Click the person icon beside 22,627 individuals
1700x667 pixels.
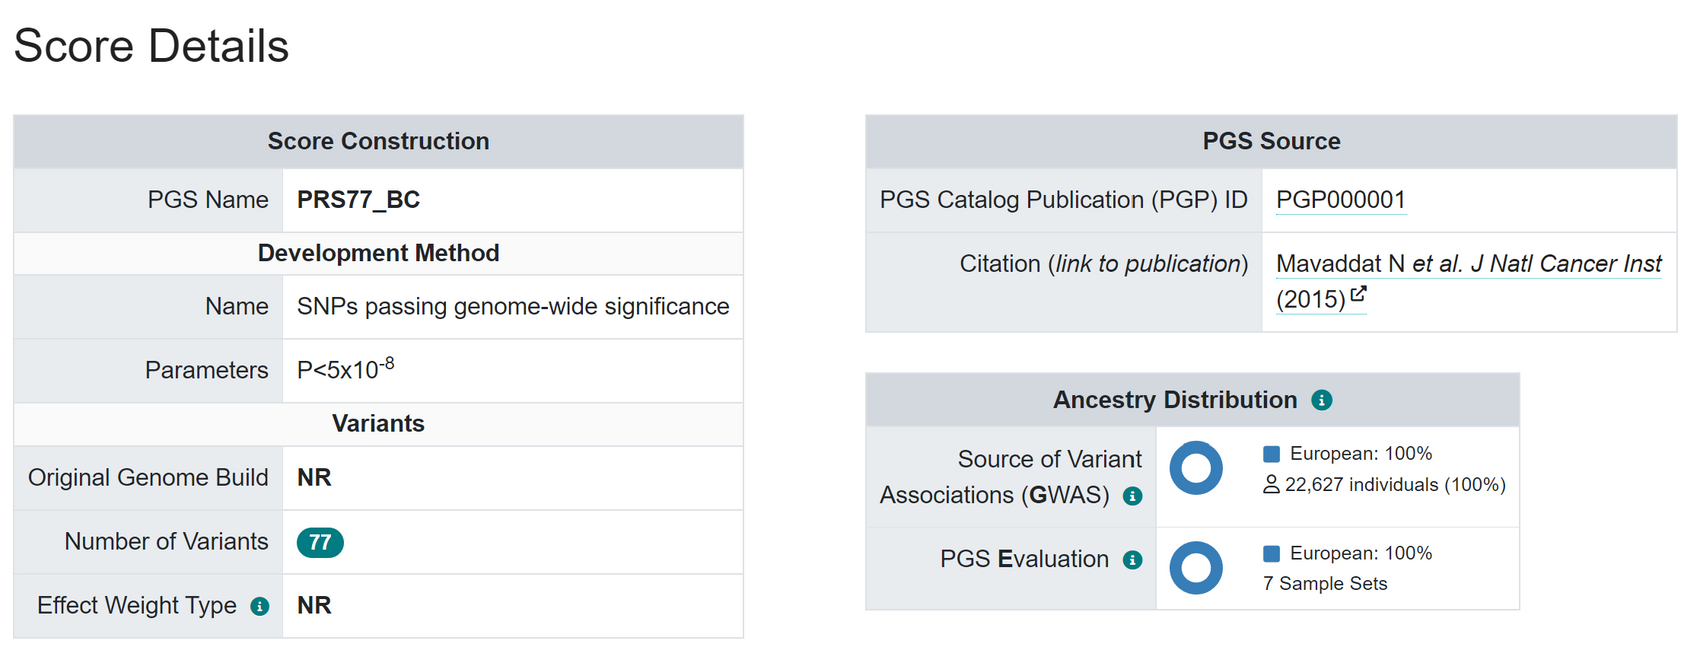click(1270, 484)
